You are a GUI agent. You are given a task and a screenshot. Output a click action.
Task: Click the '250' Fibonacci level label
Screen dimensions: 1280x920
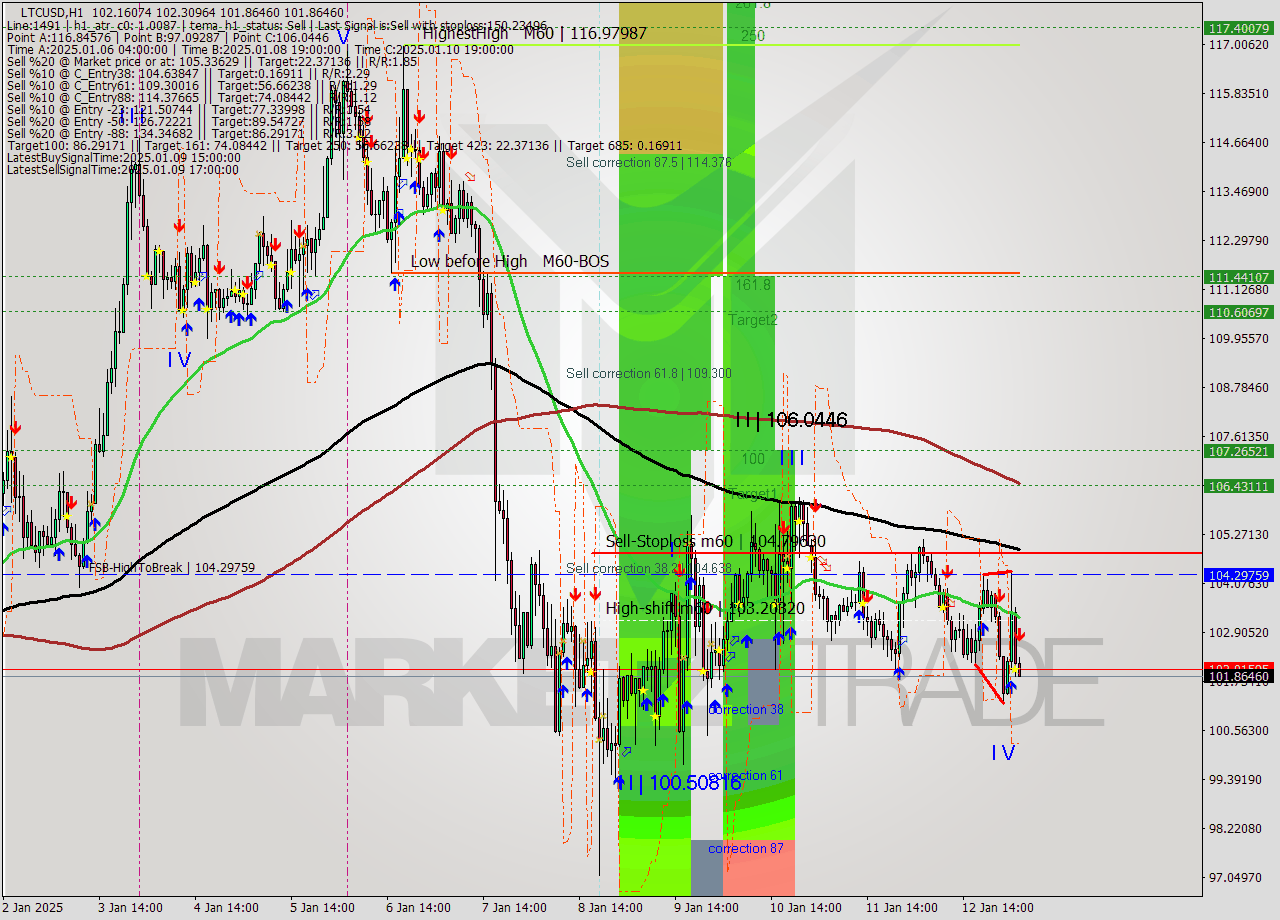point(753,35)
